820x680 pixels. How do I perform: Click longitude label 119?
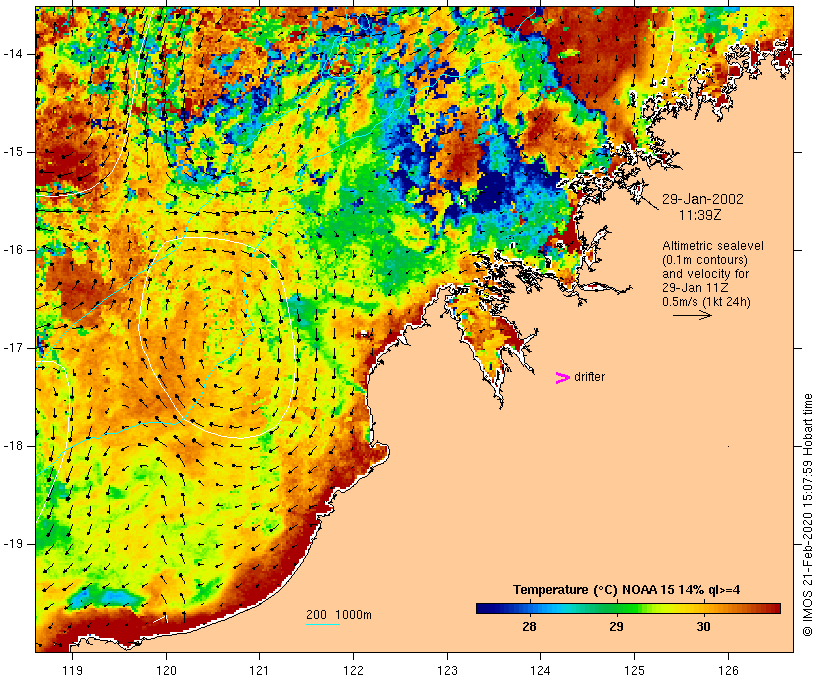coord(72,670)
